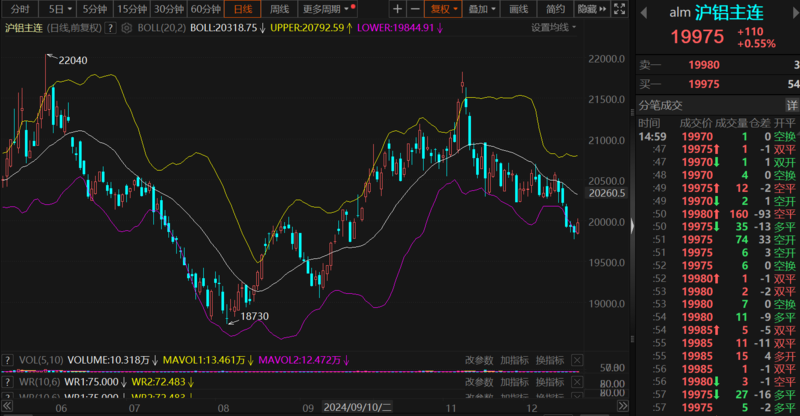
Task: Open 详 details for 分笔成交
Action: point(792,105)
